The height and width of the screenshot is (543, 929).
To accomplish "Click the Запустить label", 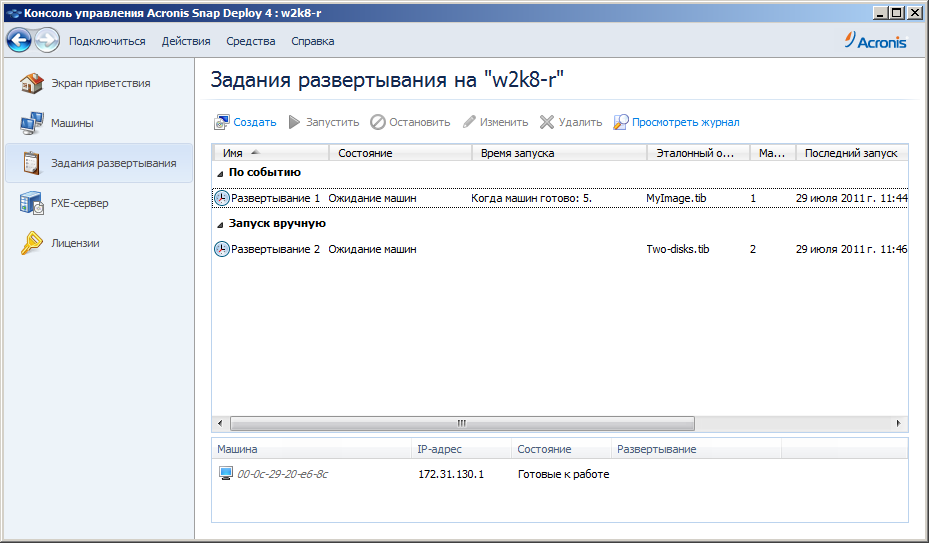I will (x=332, y=122).
